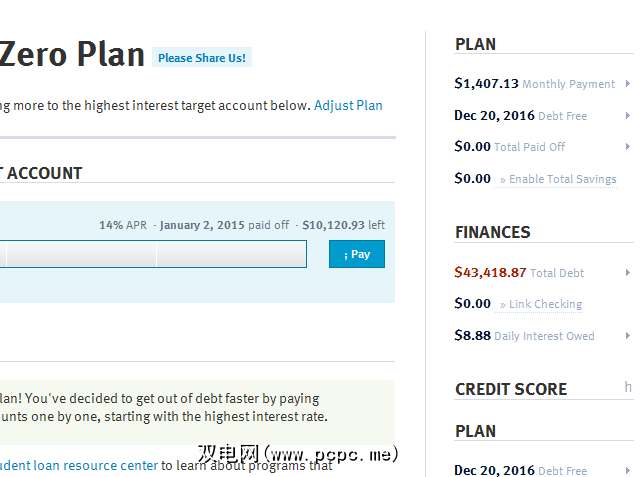
Task: Click the Please Share Us! button
Action: click(x=202, y=58)
